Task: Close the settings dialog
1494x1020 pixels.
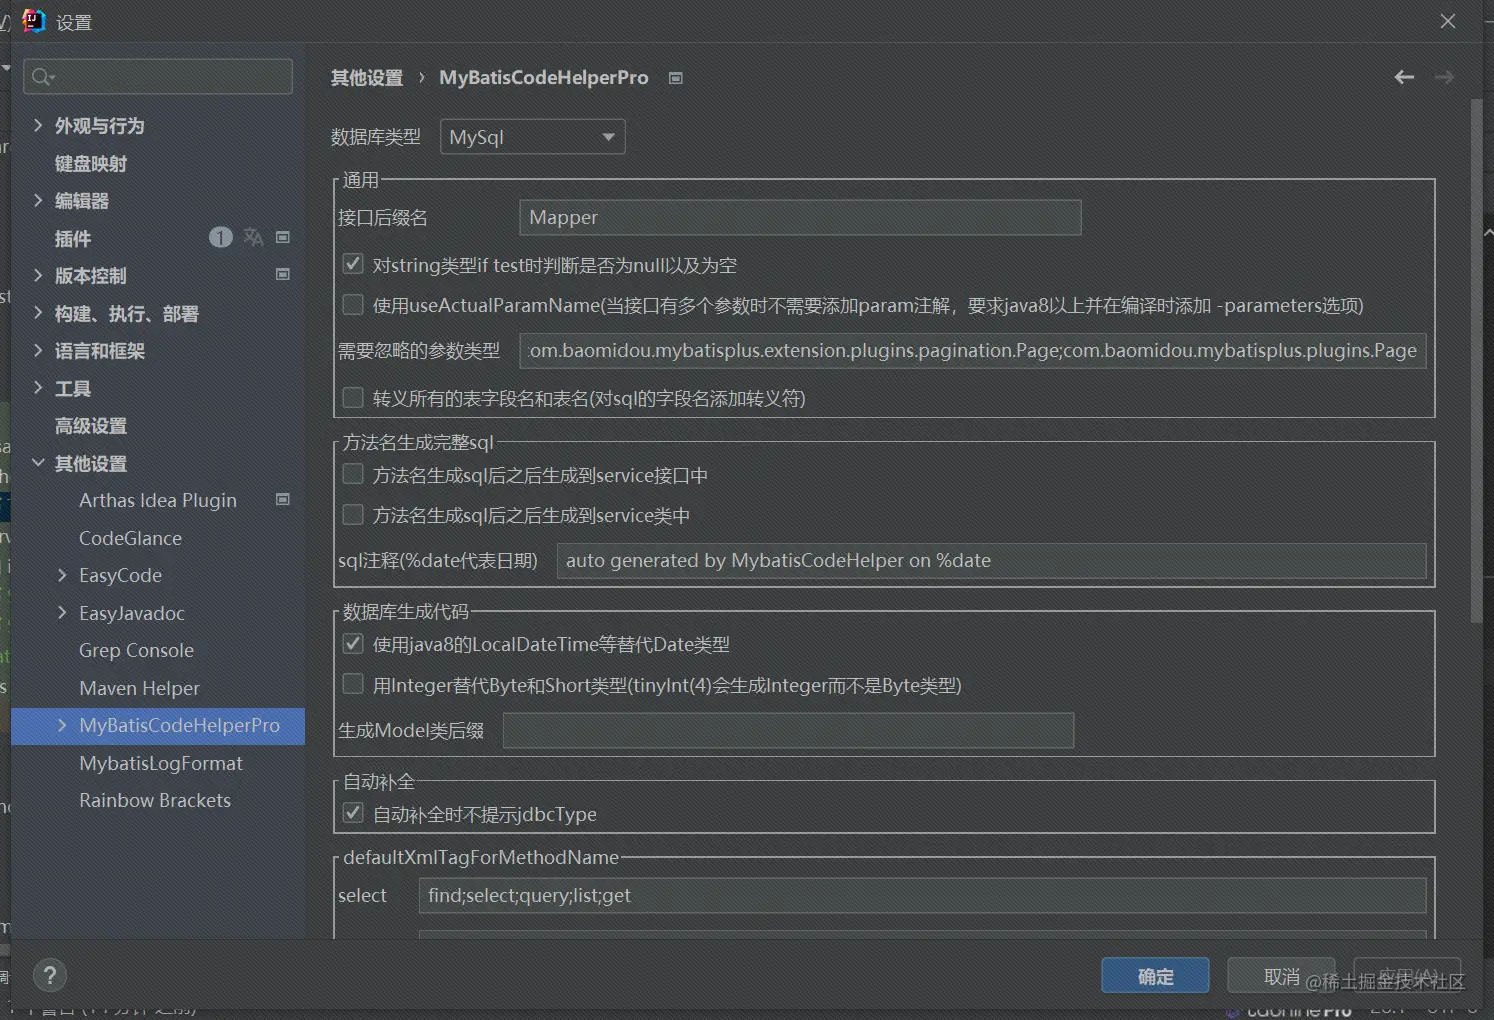Action: (x=1448, y=21)
